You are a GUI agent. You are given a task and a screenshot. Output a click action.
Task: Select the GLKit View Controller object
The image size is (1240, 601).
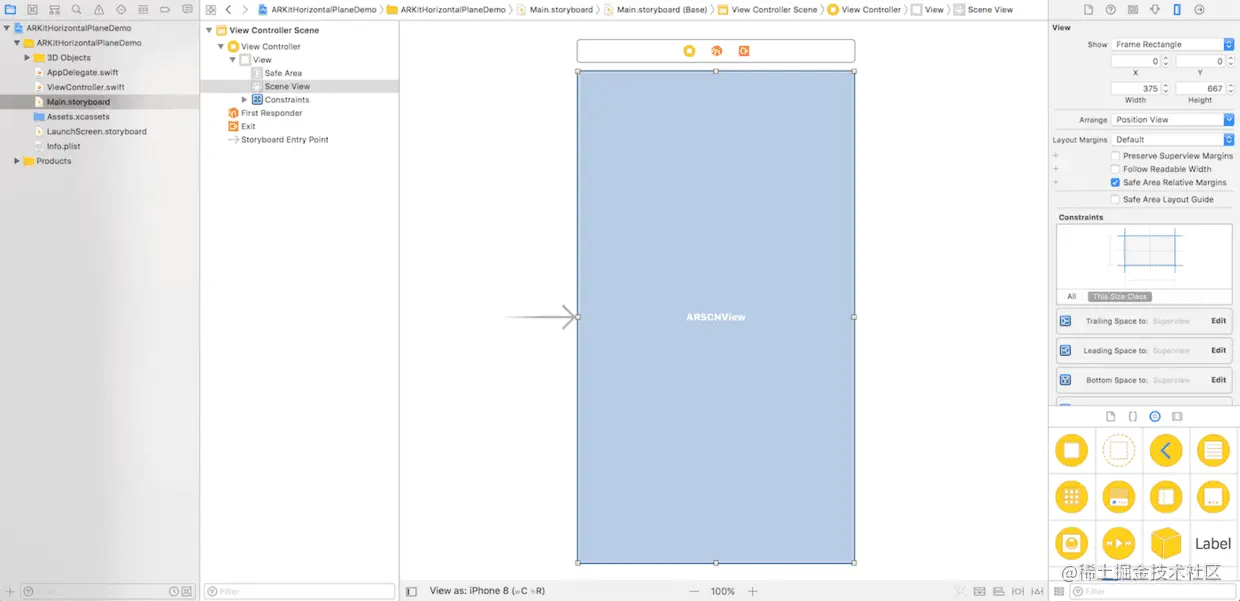[1072, 544]
